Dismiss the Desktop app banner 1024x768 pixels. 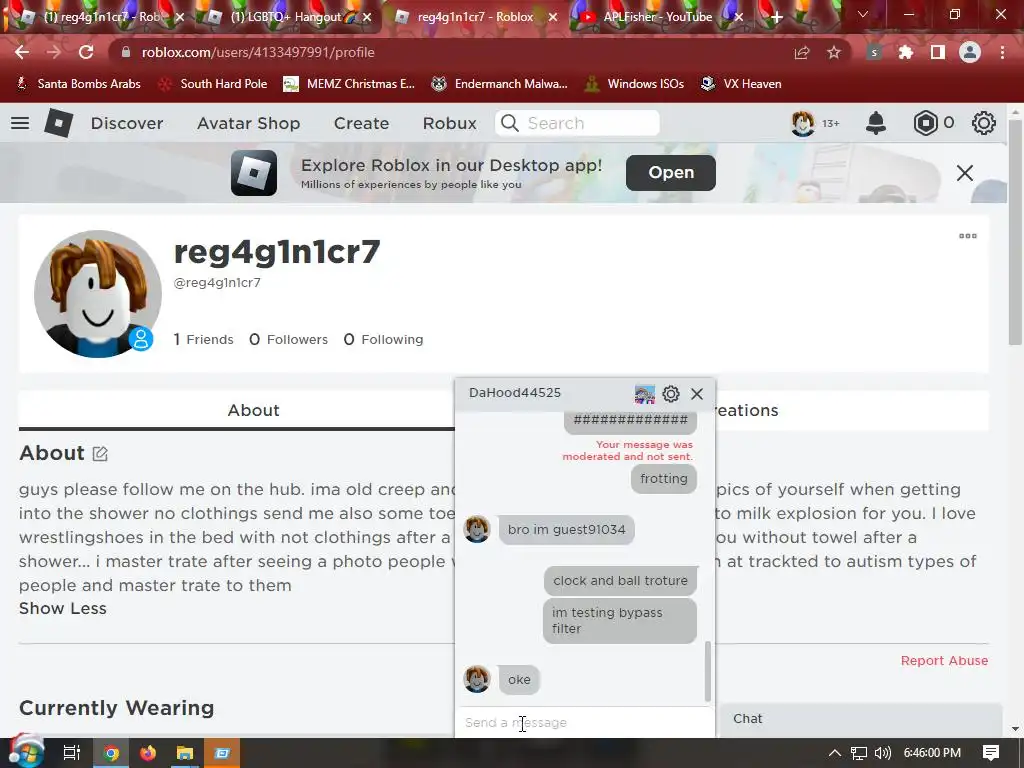[x=965, y=173]
